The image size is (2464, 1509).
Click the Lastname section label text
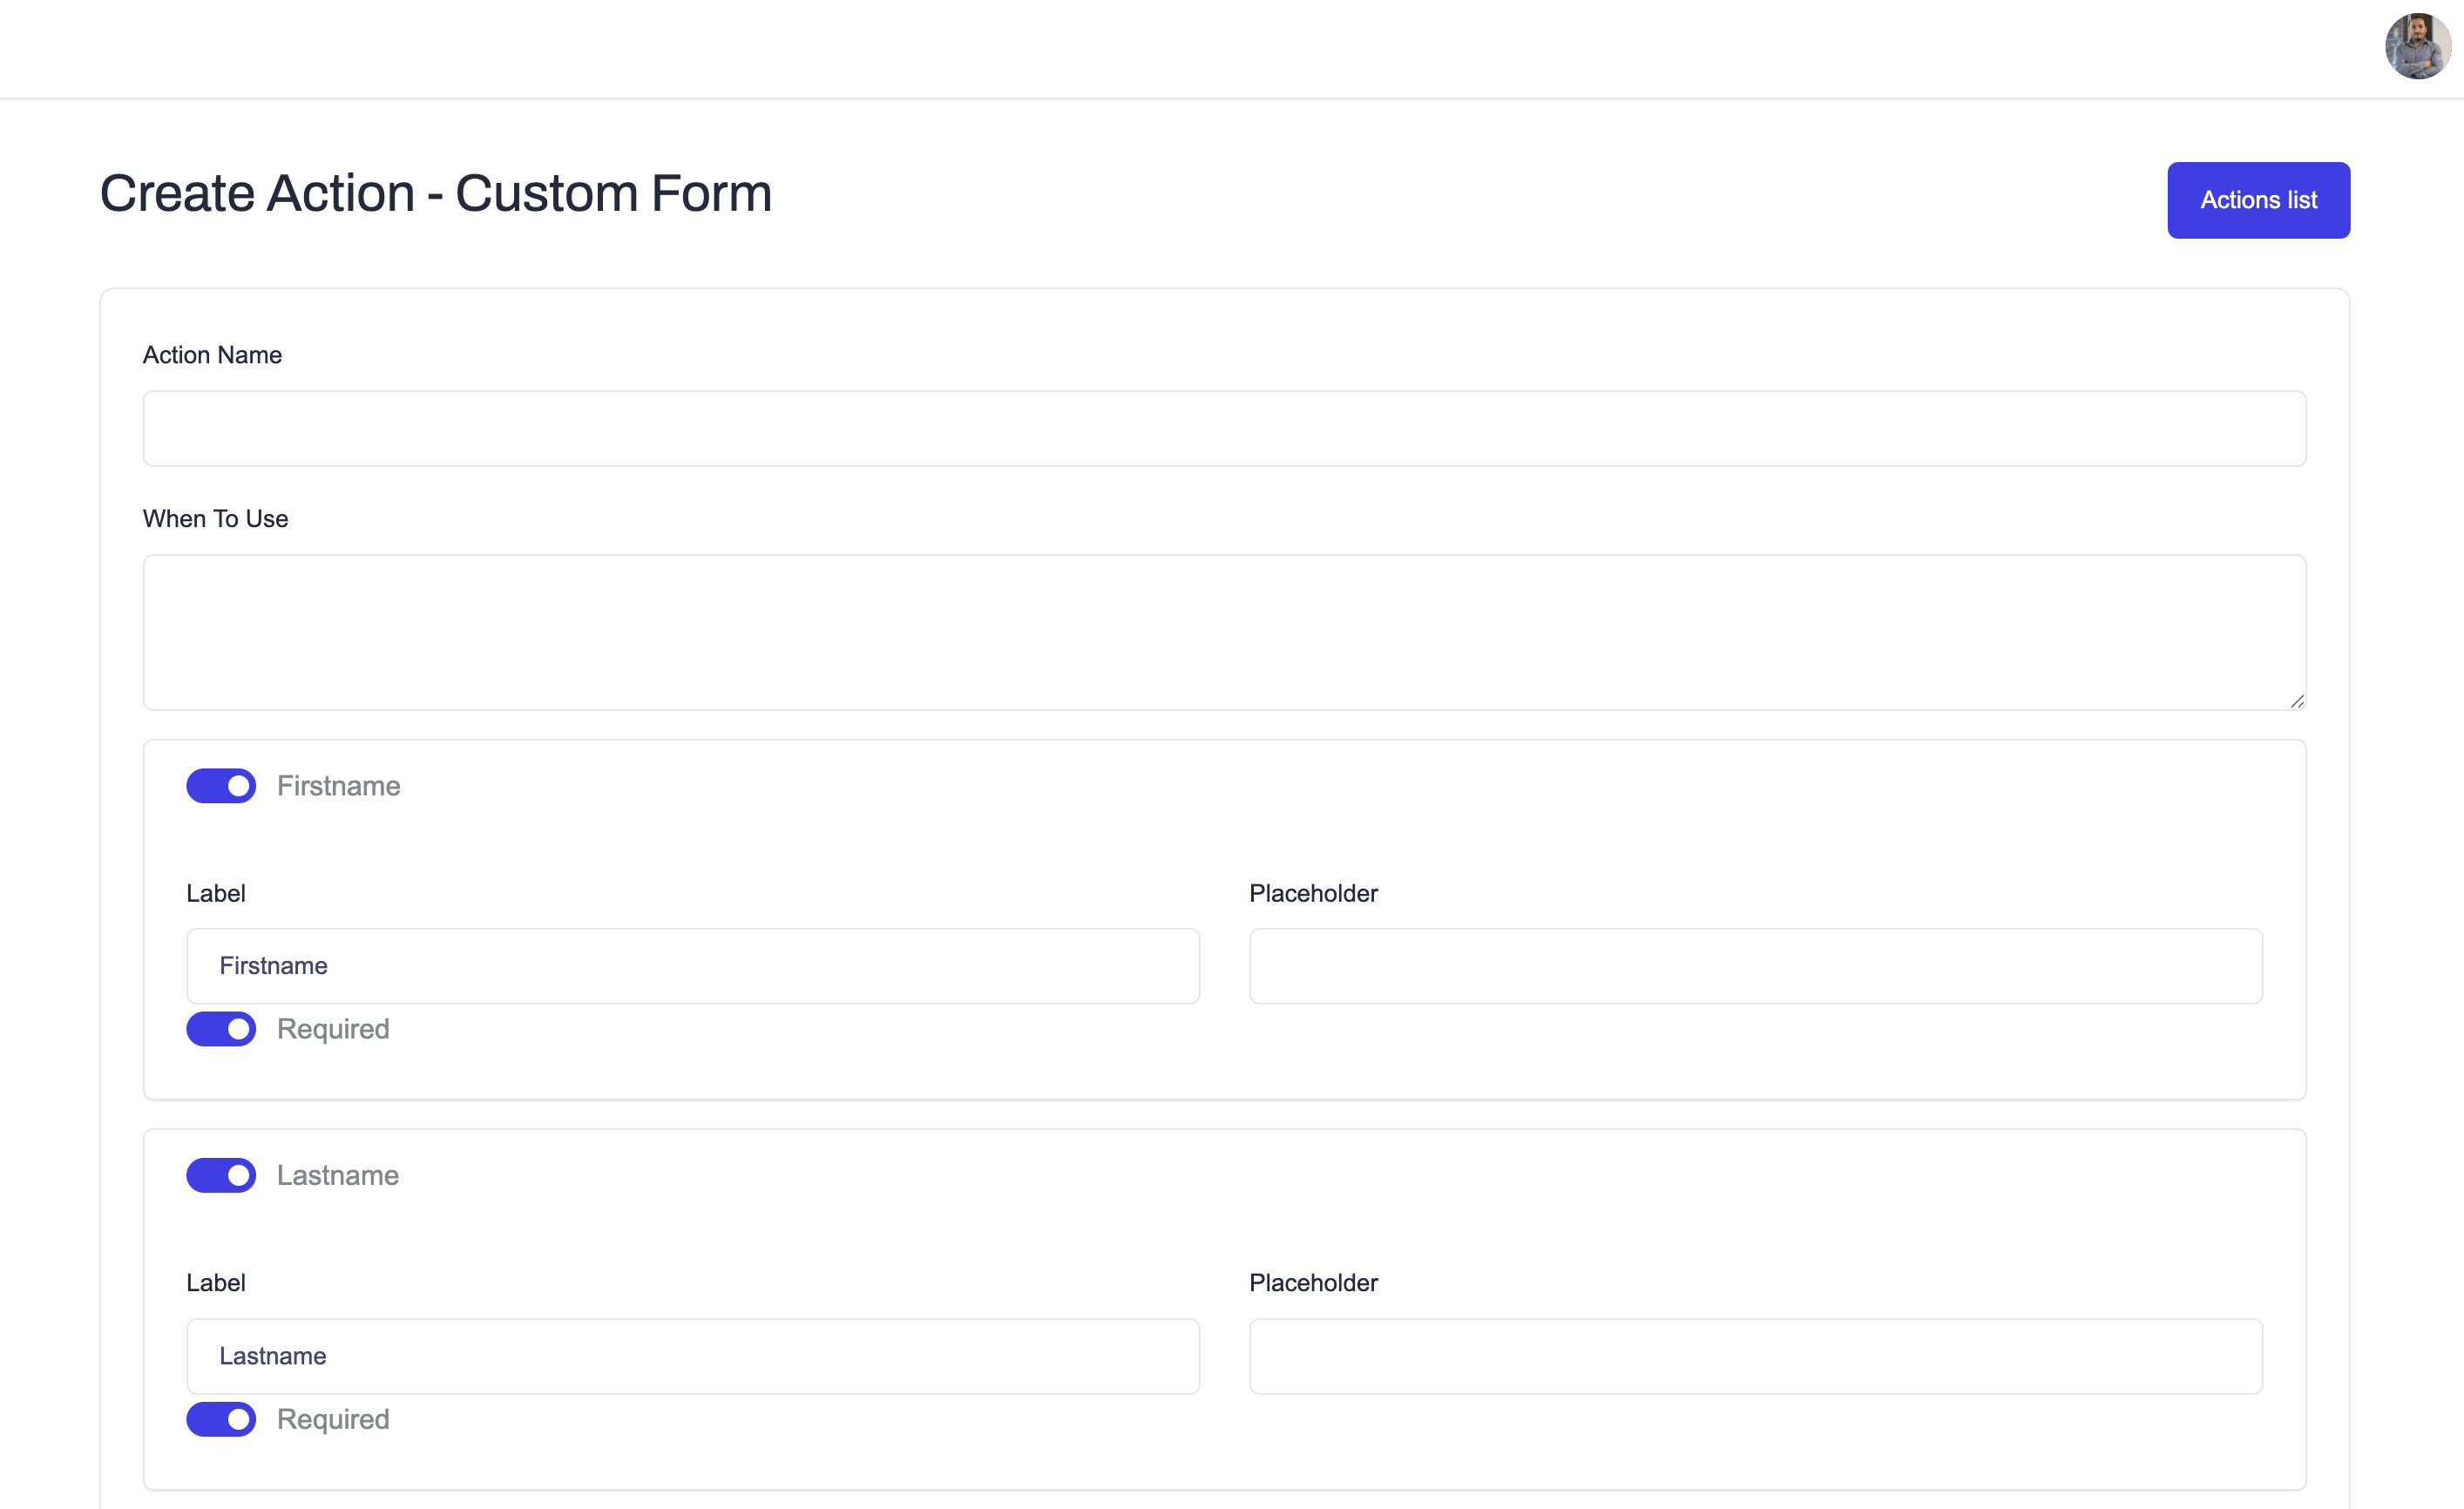click(337, 1176)
